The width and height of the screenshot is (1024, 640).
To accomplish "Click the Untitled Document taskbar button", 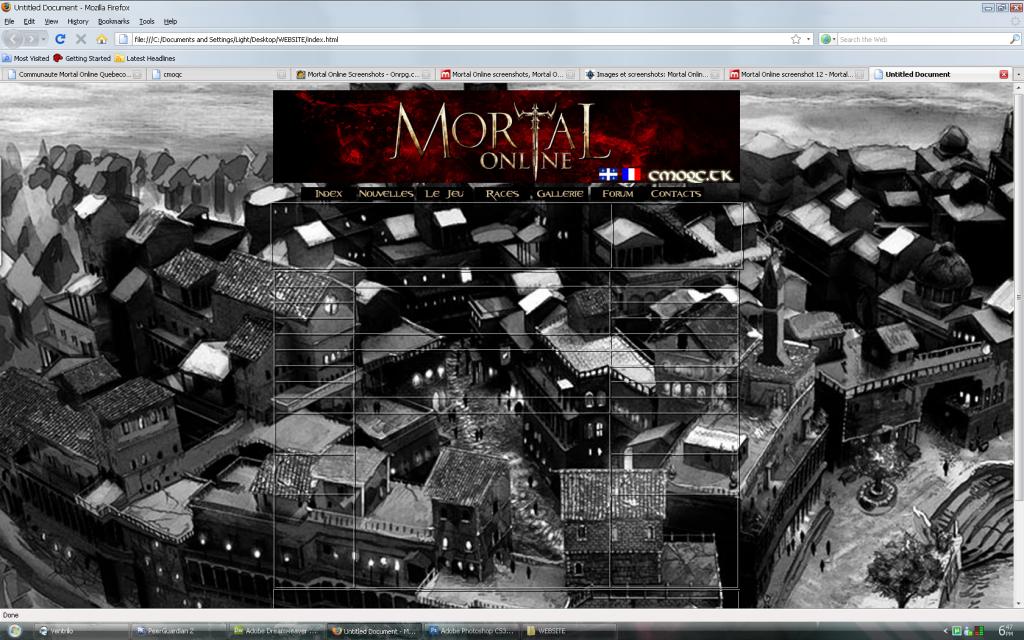I will (x=372, y=631).
